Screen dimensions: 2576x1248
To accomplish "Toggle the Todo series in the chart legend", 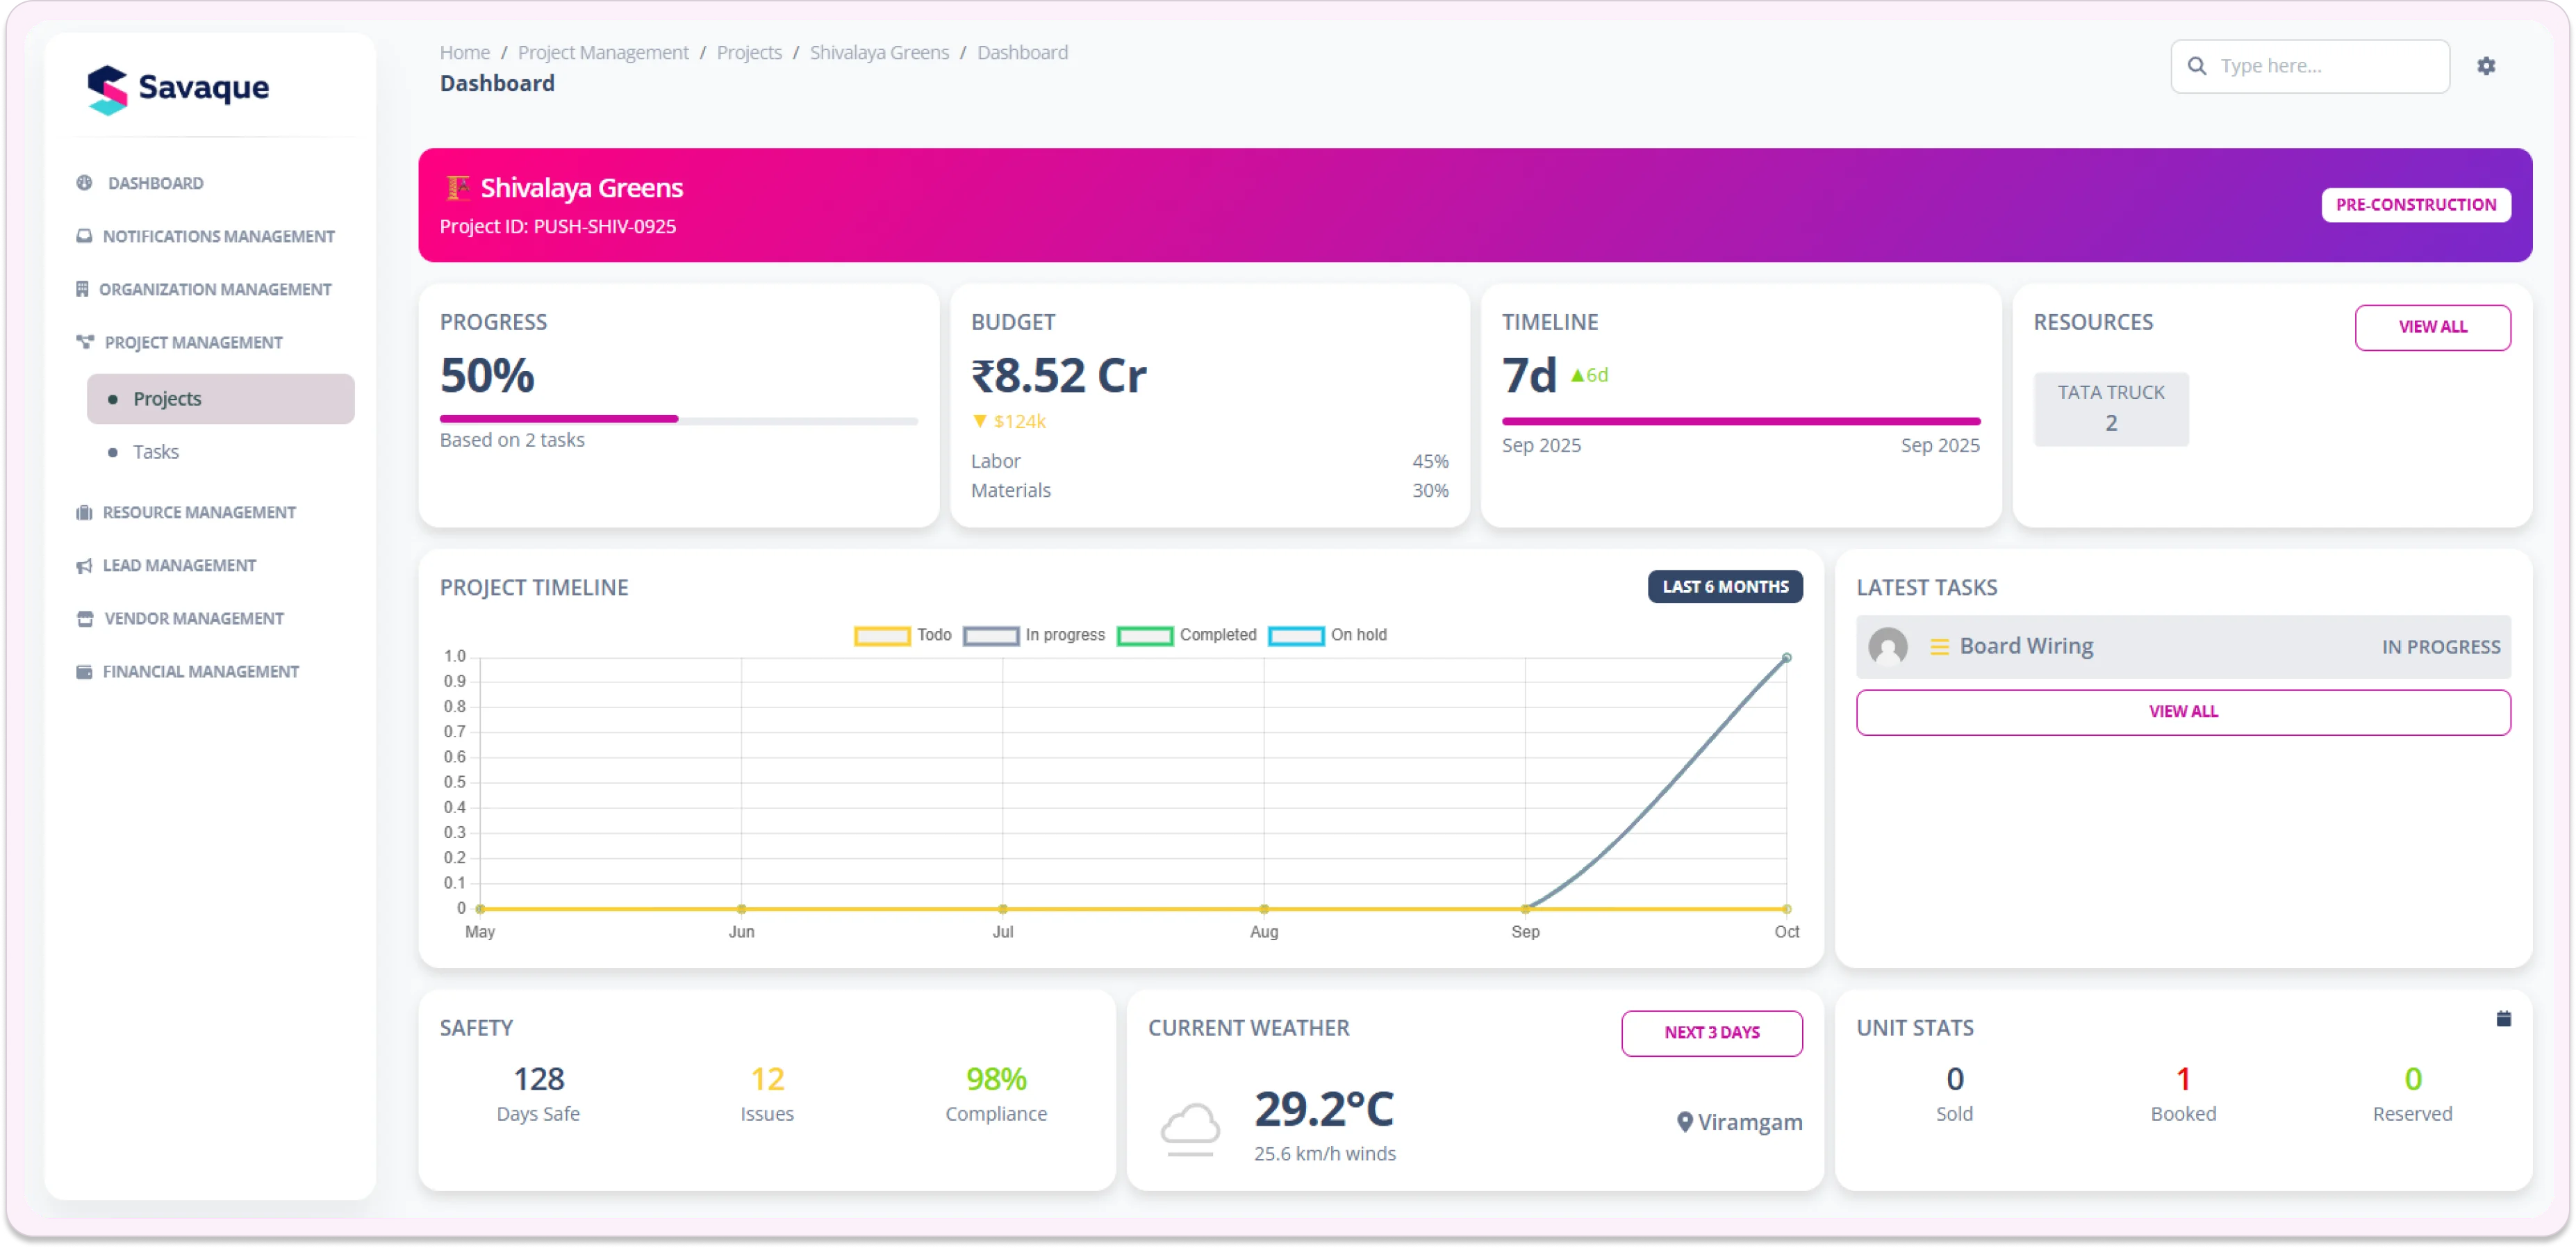I will pyautogui.click(x=902, y=635).
